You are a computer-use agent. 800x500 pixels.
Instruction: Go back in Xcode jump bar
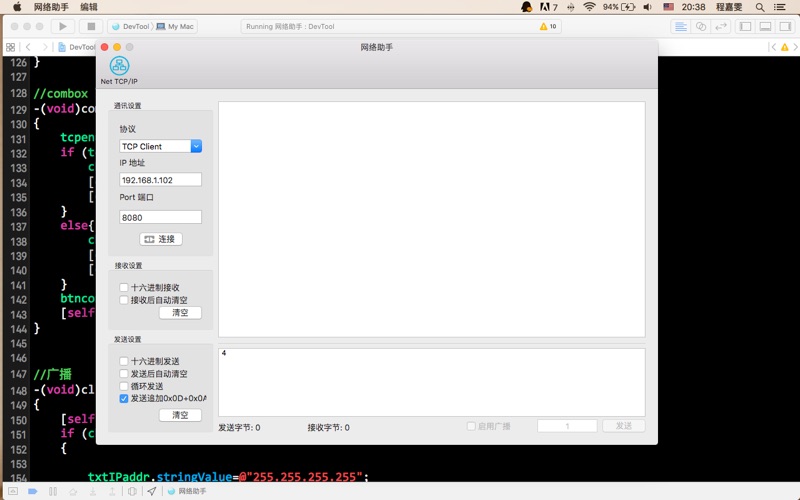(x=28, y=47)
